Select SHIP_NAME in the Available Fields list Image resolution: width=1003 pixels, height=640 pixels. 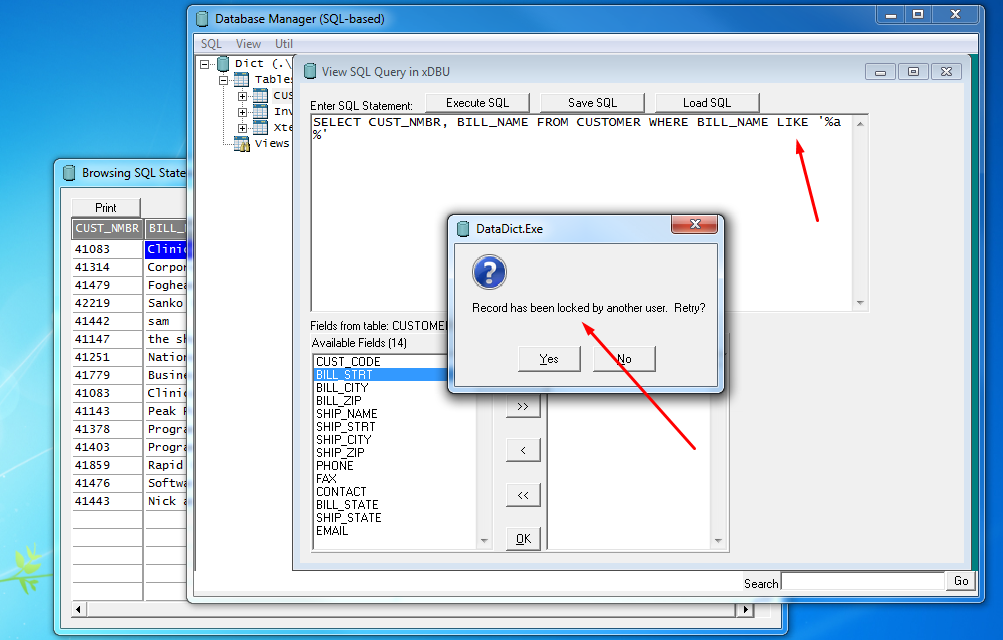(x=346, y=414)
